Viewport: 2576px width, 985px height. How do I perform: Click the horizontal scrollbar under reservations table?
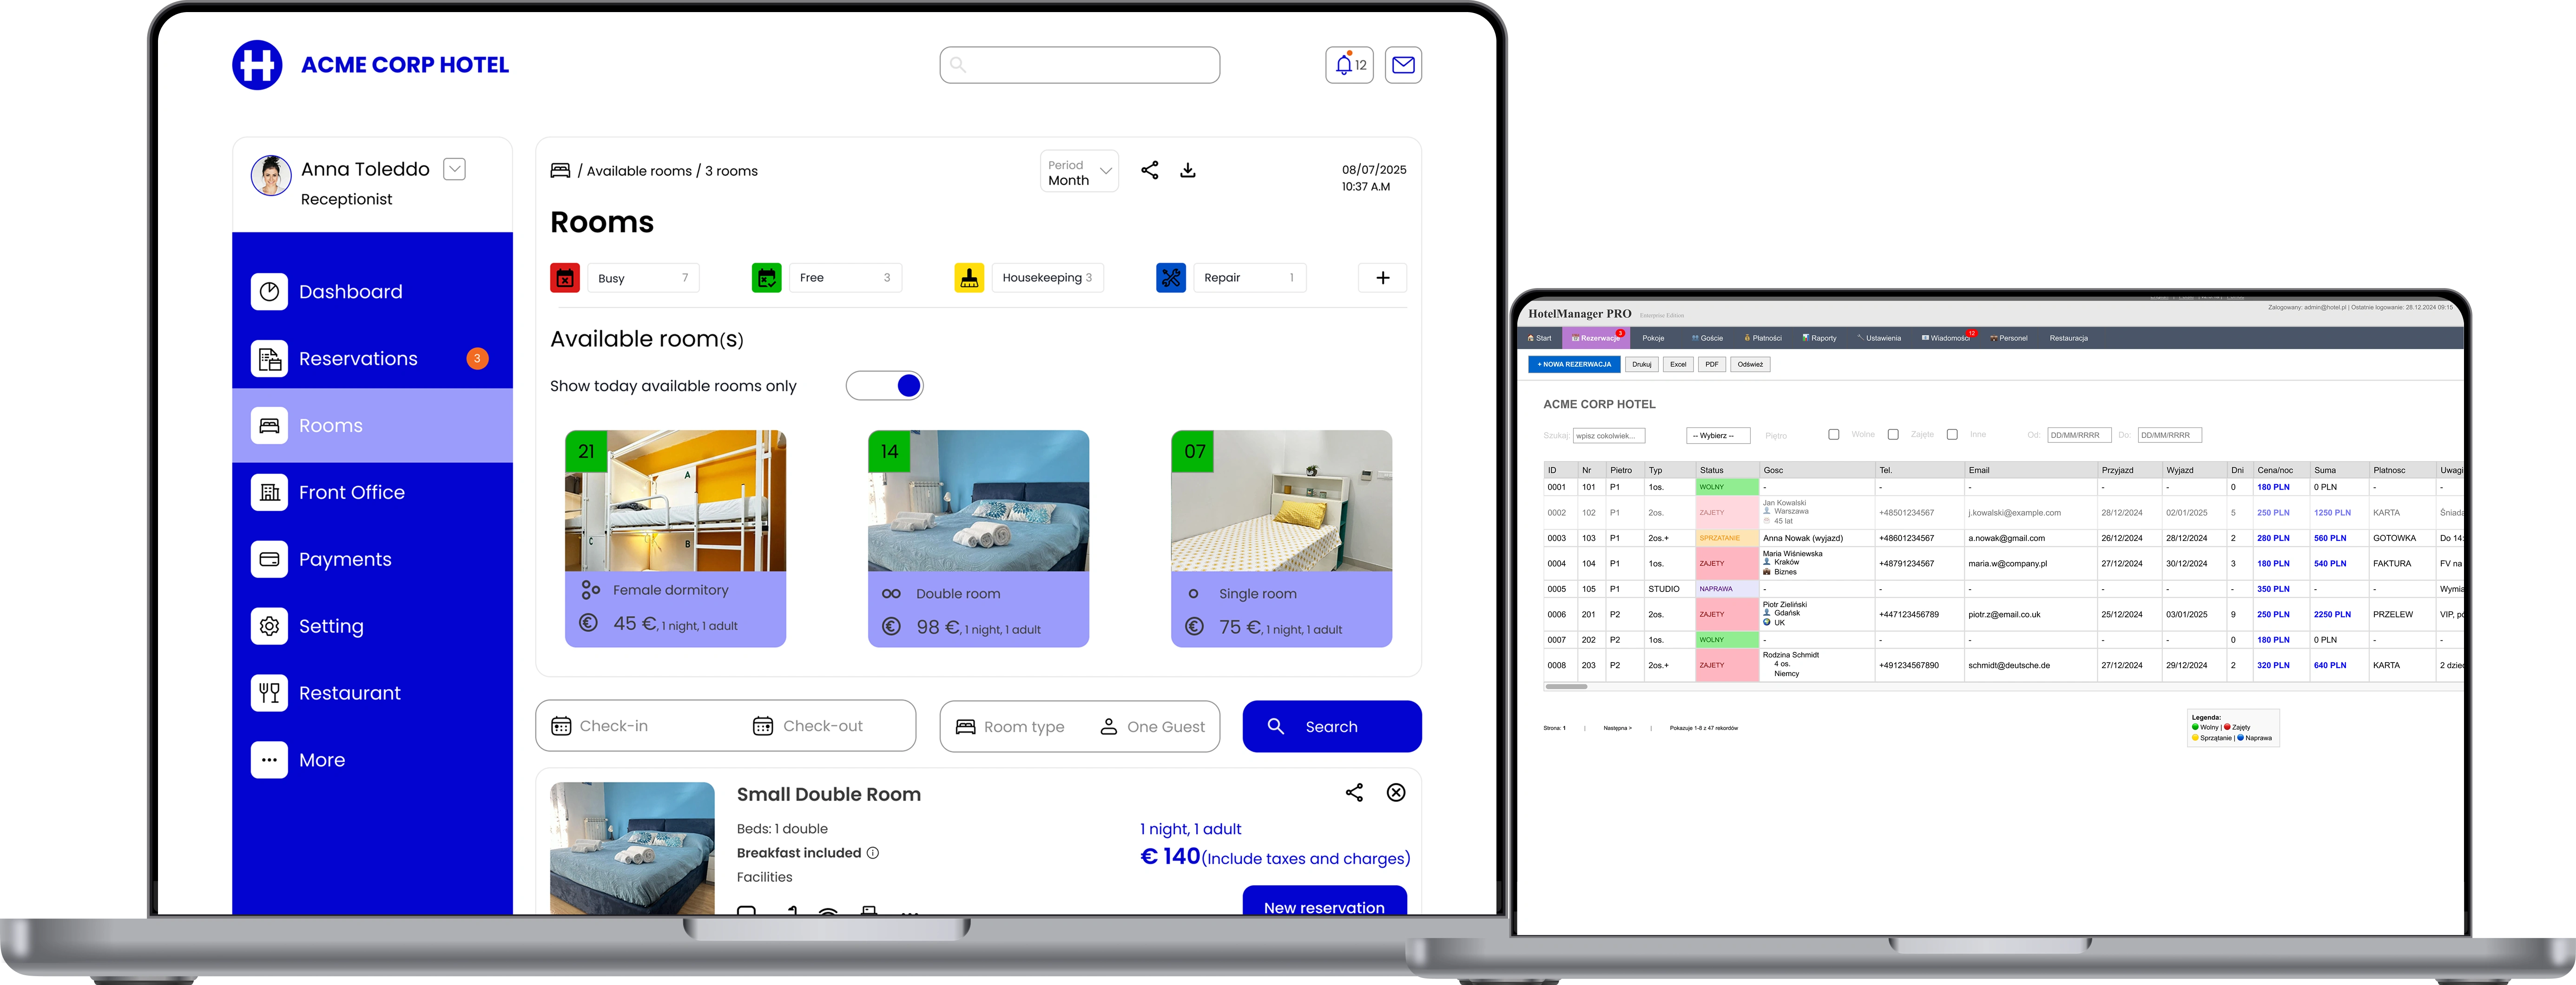(1567, 687)
